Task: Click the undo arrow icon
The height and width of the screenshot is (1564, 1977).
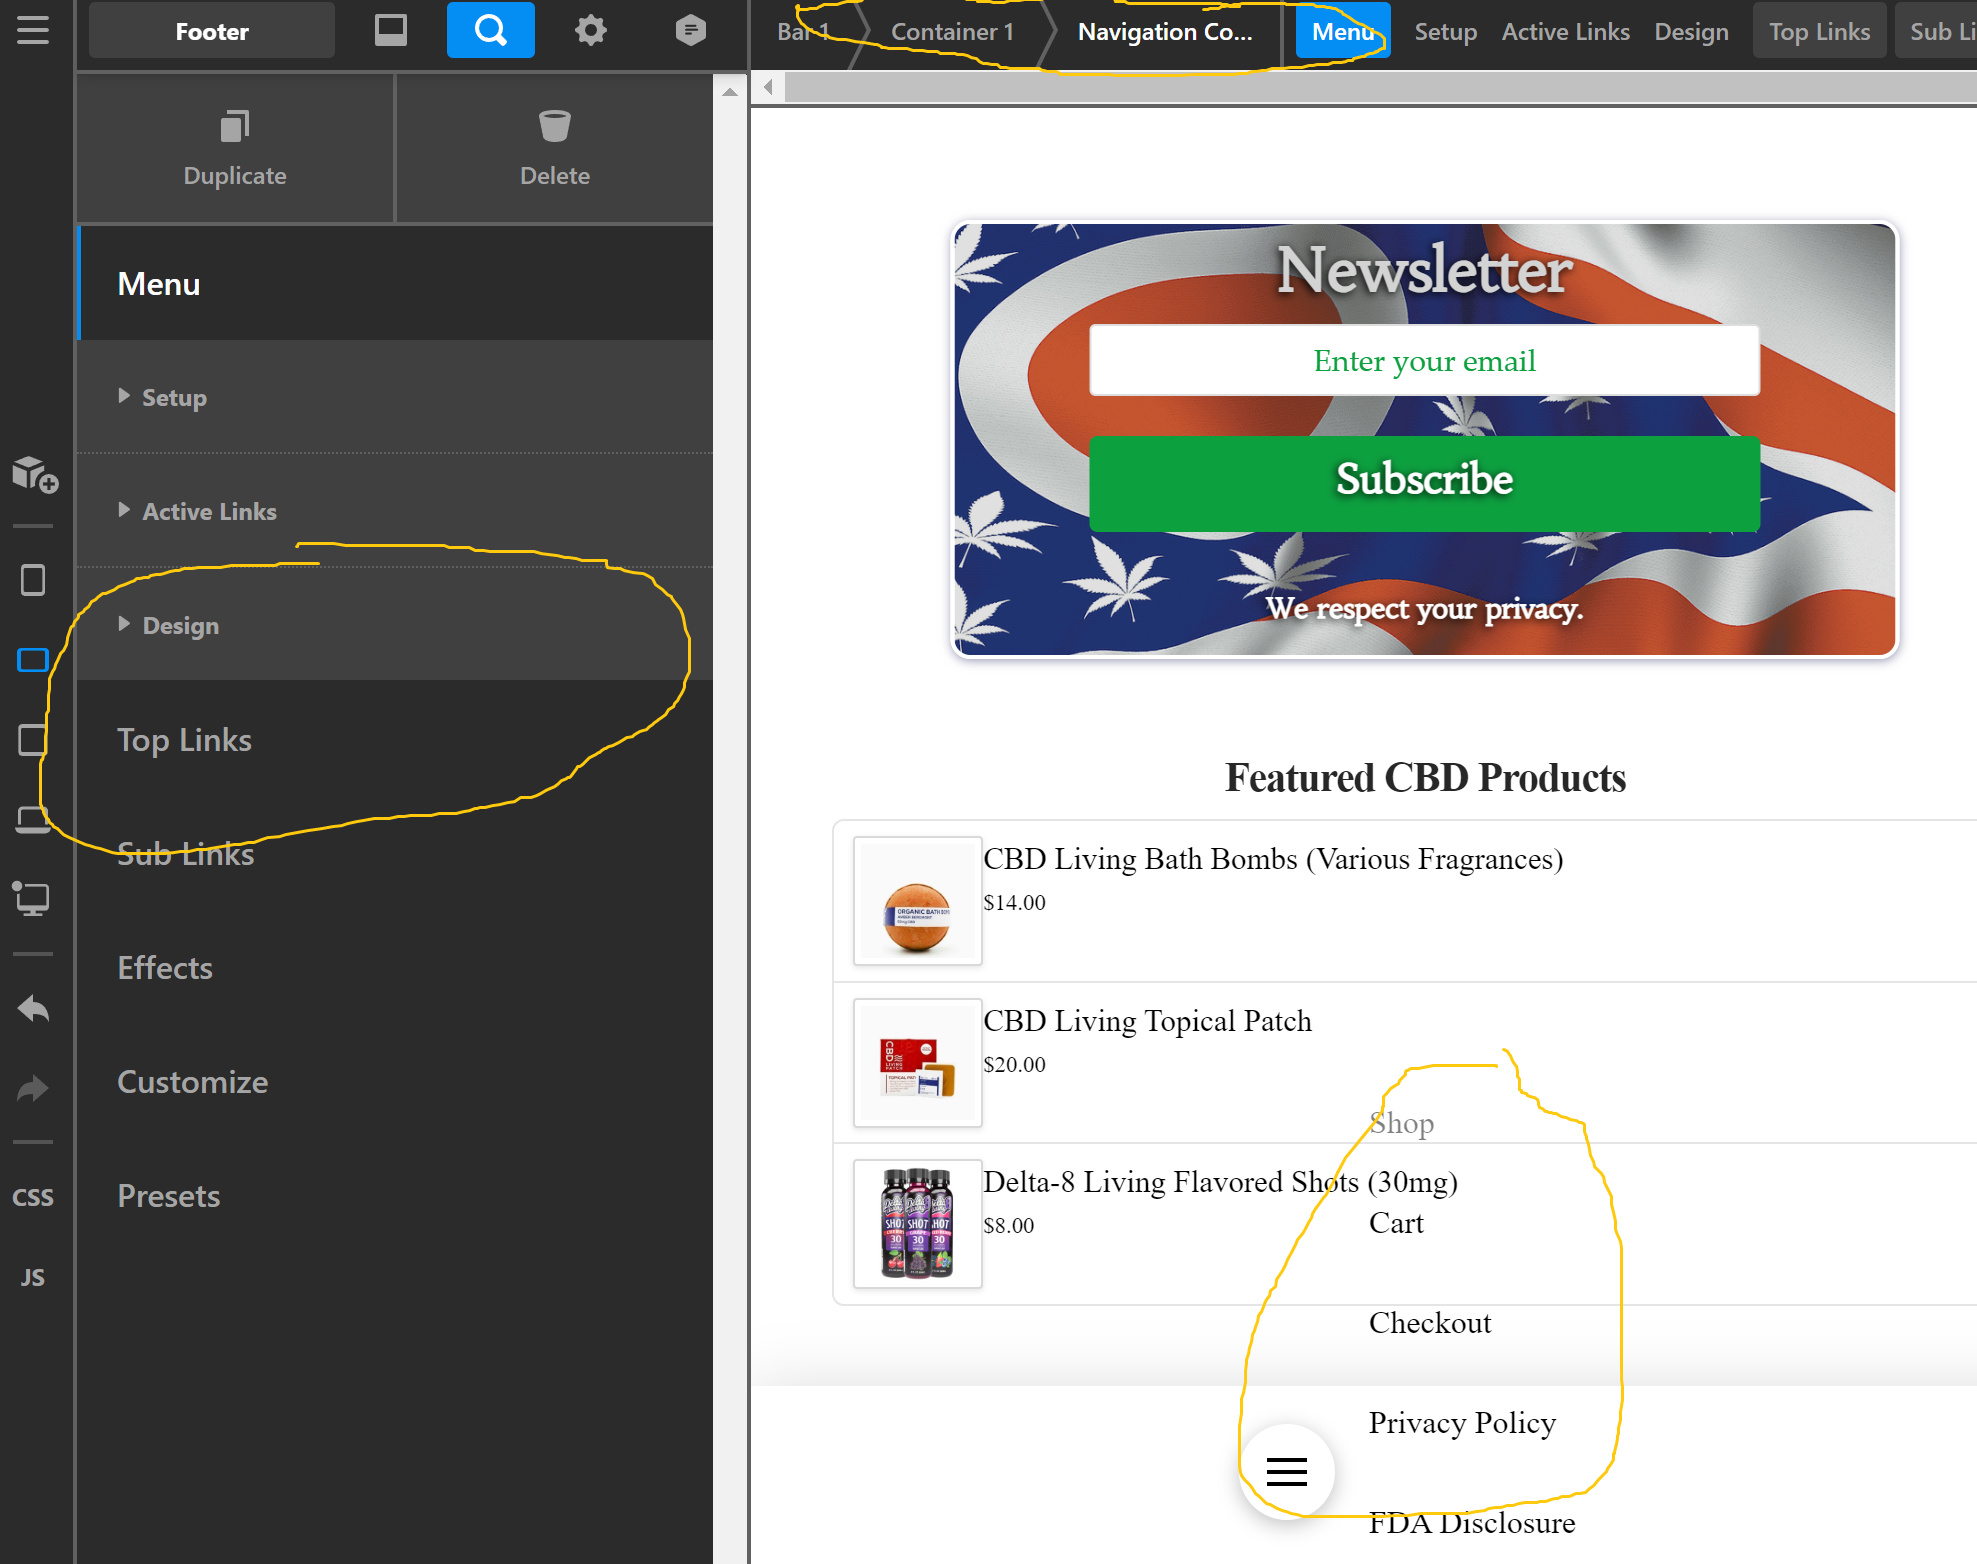Action: coord(33,1008)
